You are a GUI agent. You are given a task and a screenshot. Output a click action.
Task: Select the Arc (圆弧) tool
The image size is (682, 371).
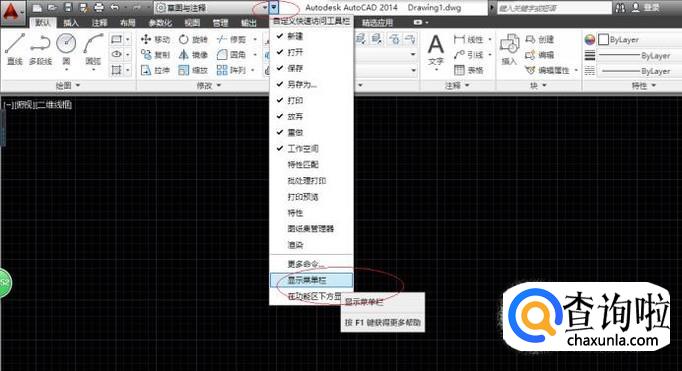point(93,49)
